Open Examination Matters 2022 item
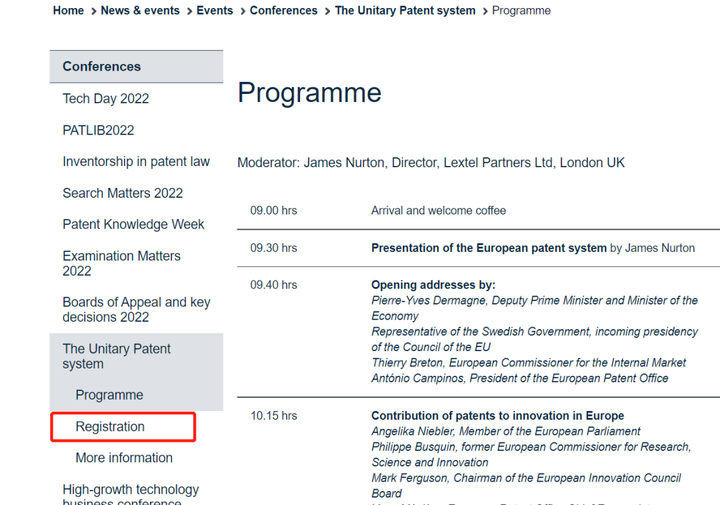The image size is (720, 505). [122, 263]
